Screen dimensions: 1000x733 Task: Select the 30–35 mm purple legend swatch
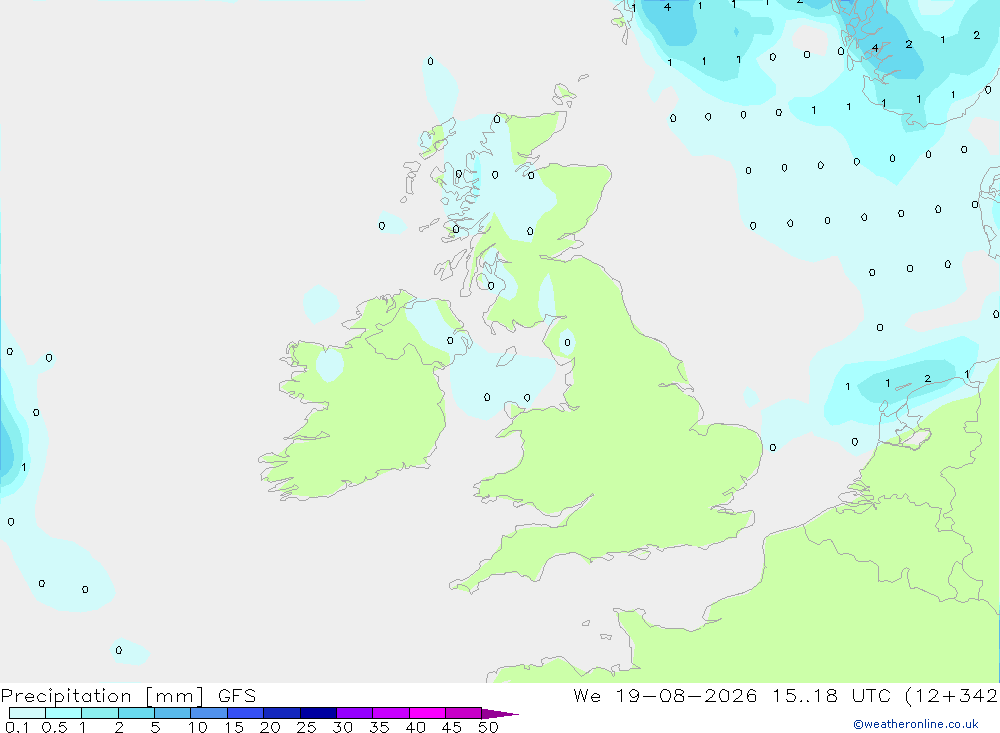point(354,713)
